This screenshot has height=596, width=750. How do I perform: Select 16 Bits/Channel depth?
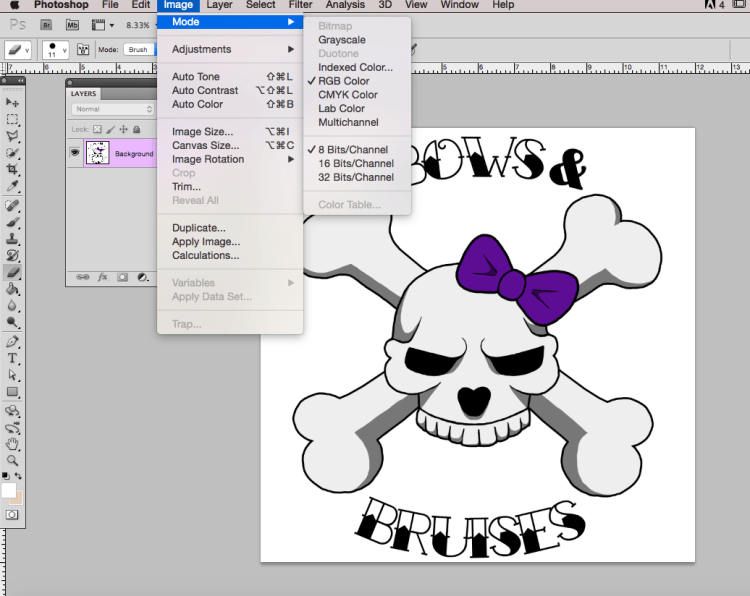[357, 164]
